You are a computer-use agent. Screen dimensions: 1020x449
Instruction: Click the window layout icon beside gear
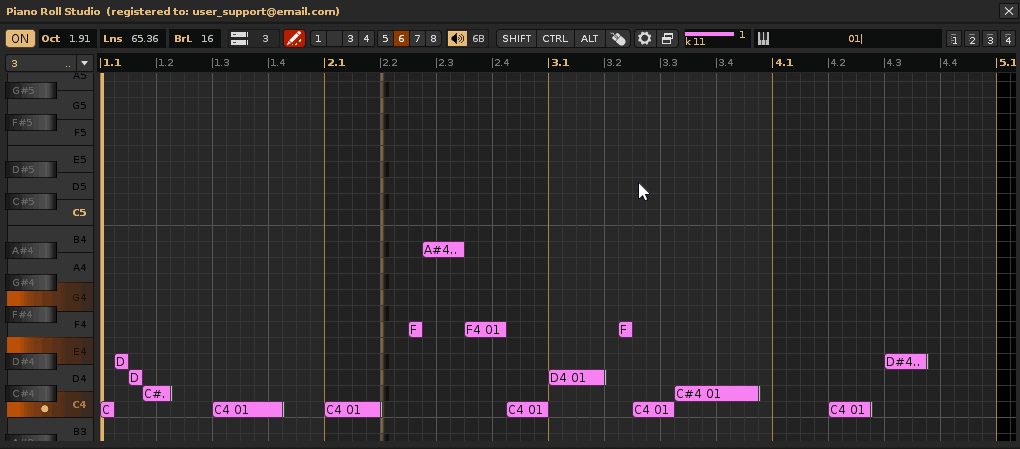(668, 39)
